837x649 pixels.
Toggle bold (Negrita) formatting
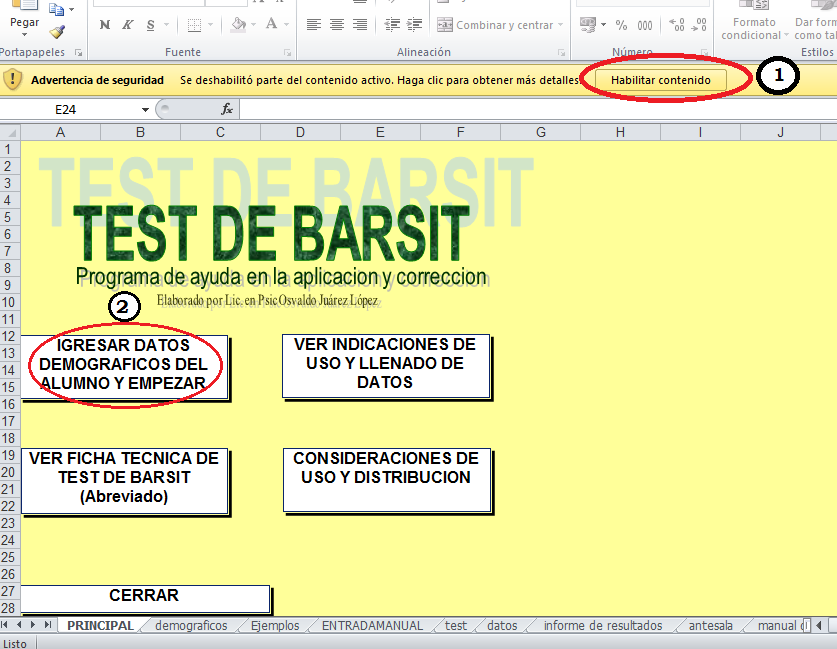coord(104,23)
